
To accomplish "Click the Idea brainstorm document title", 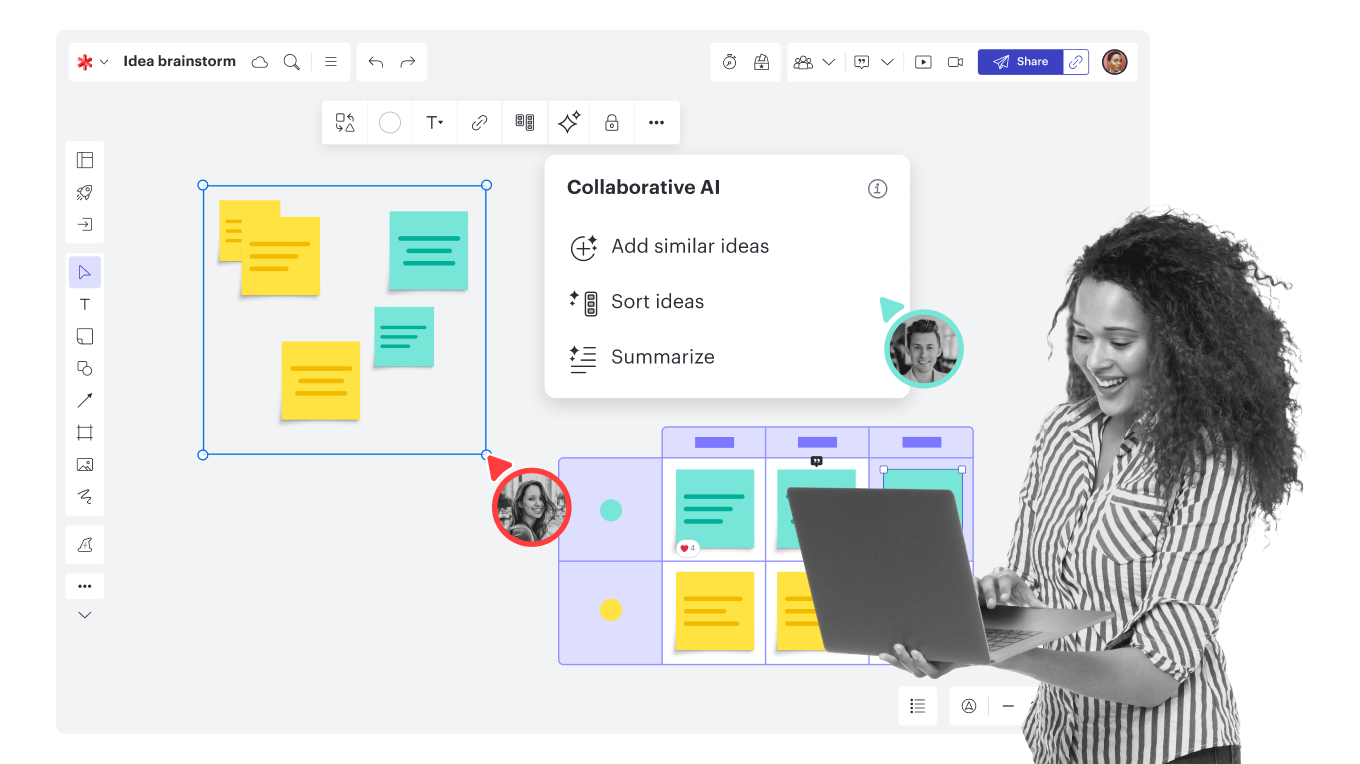I will click(179, 62).
